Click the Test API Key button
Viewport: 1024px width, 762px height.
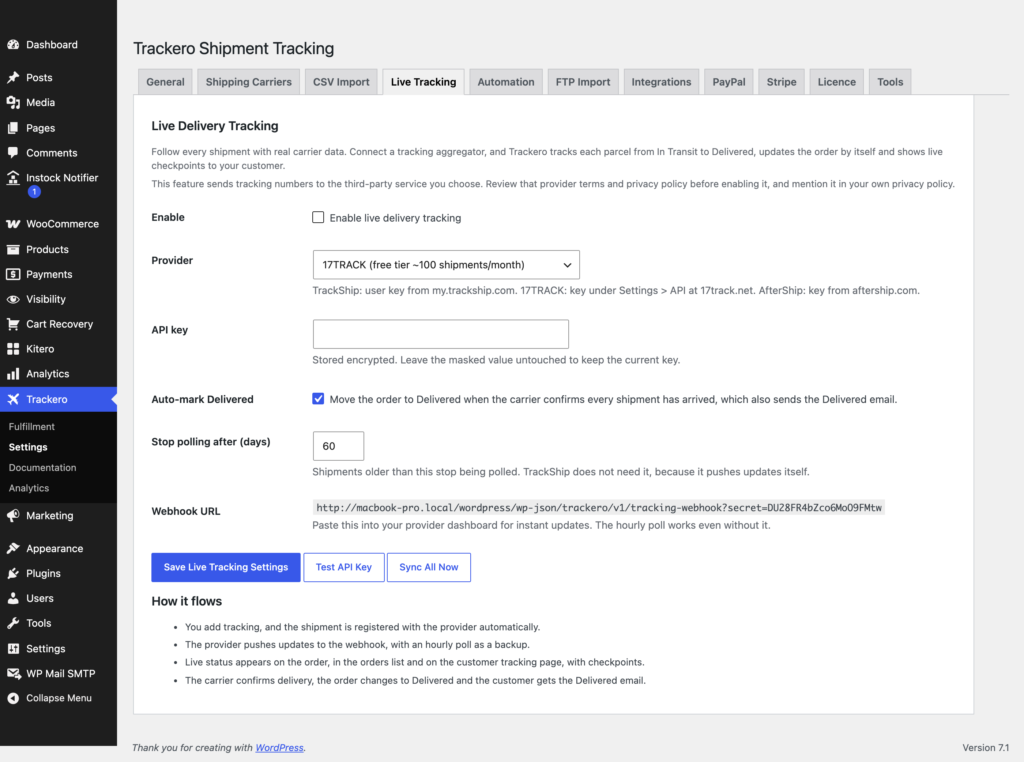click(x=344, y=567)
